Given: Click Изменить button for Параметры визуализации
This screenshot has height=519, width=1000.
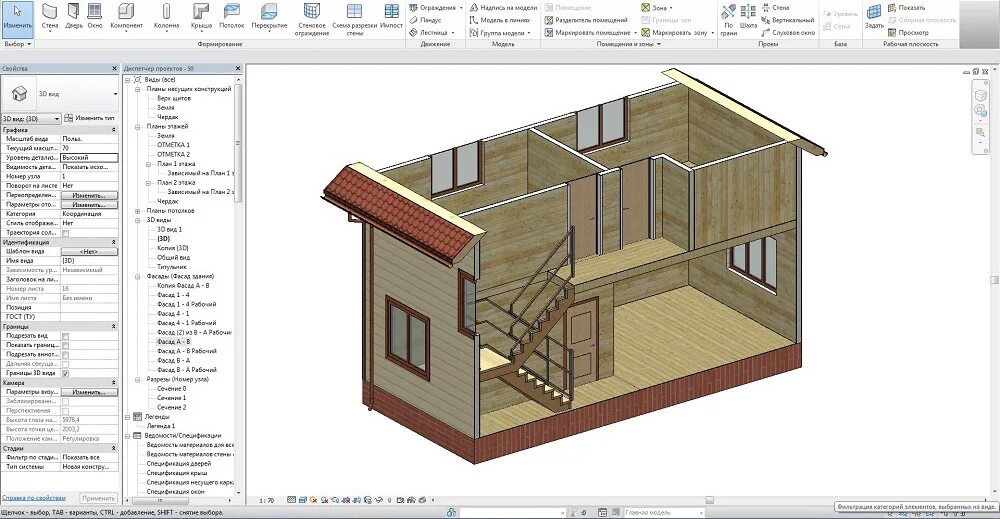Looking at the screenshot, I should 89,392.
